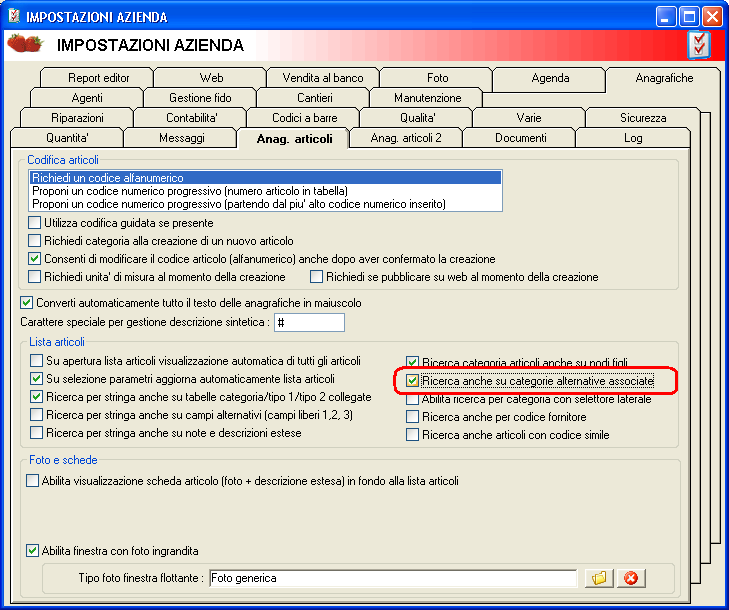
Task: Toggle Ricerca anche su categorie alternative associate
Action: 412,381
